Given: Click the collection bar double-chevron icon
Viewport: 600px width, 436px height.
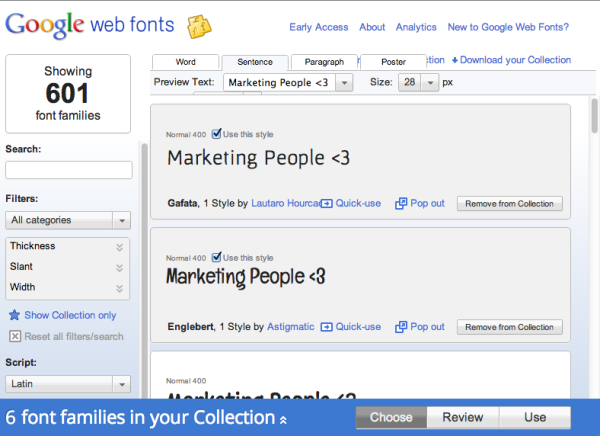Looking at the screenshot, I should pyautogui.click(x=283, y=420).
